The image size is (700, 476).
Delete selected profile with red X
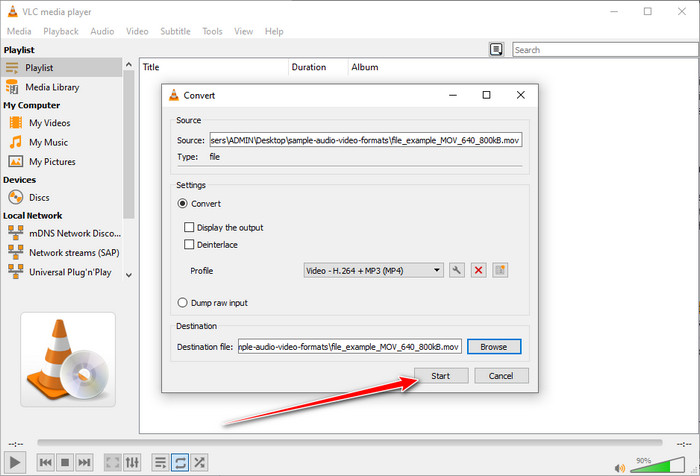tap(479, 270)
